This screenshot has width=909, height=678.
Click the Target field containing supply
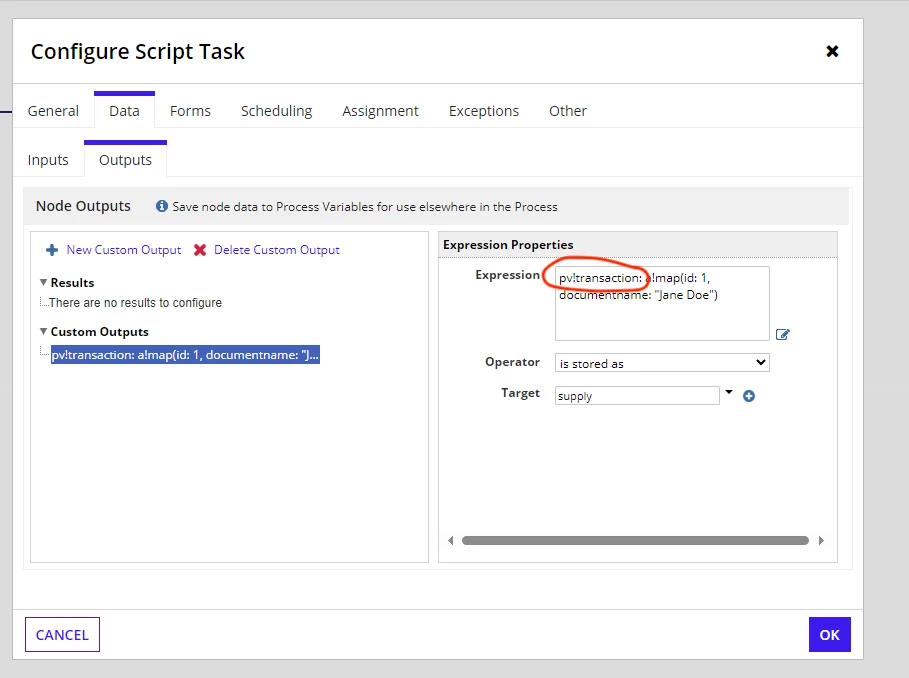tap(637, 396)
